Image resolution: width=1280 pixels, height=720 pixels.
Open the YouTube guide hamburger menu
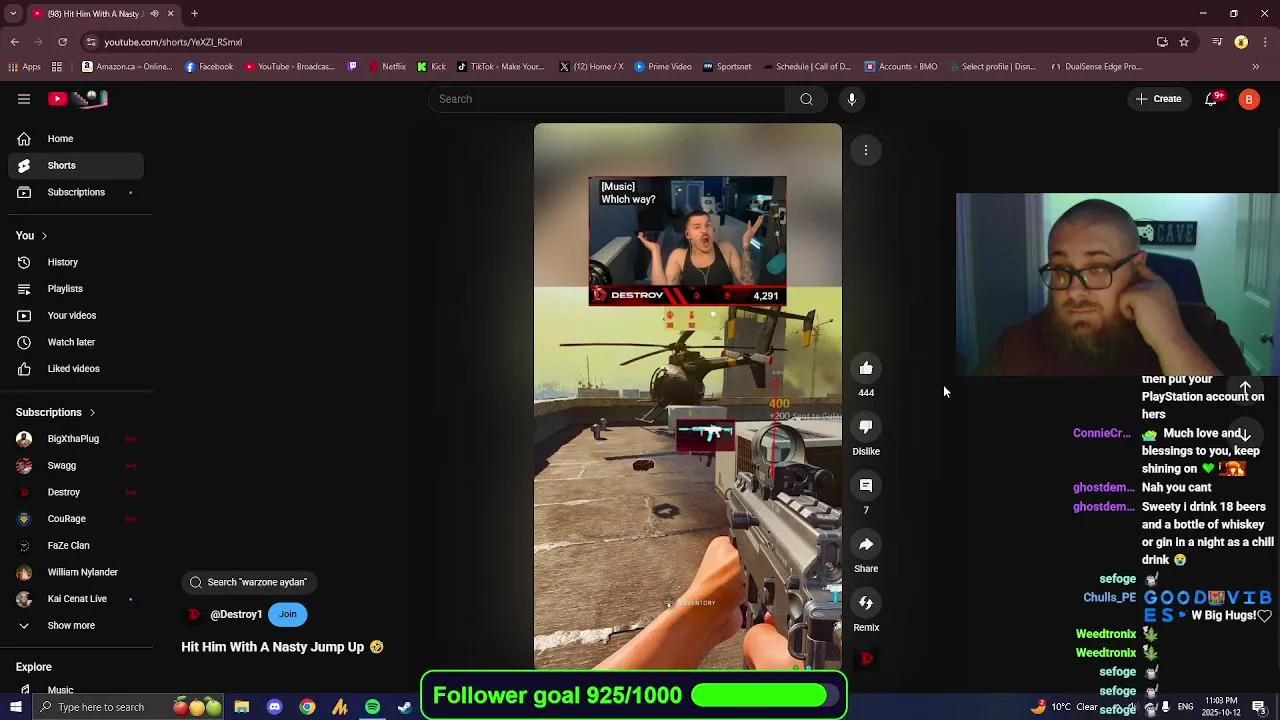coord(24,99)
